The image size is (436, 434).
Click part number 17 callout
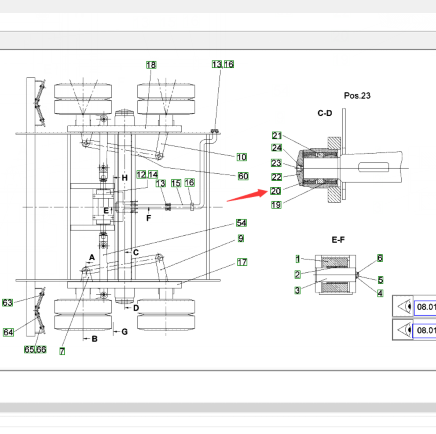click(x=242, y=262)
